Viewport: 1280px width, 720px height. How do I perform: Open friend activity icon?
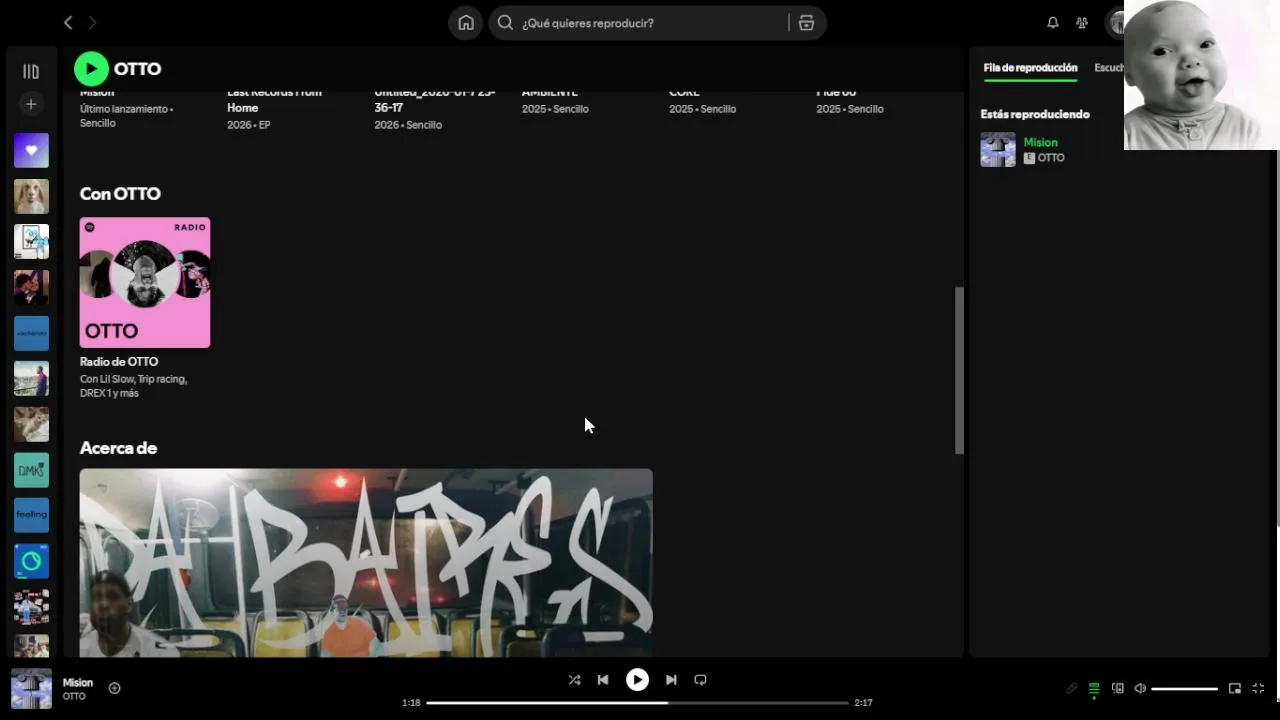click(1082, 23)
